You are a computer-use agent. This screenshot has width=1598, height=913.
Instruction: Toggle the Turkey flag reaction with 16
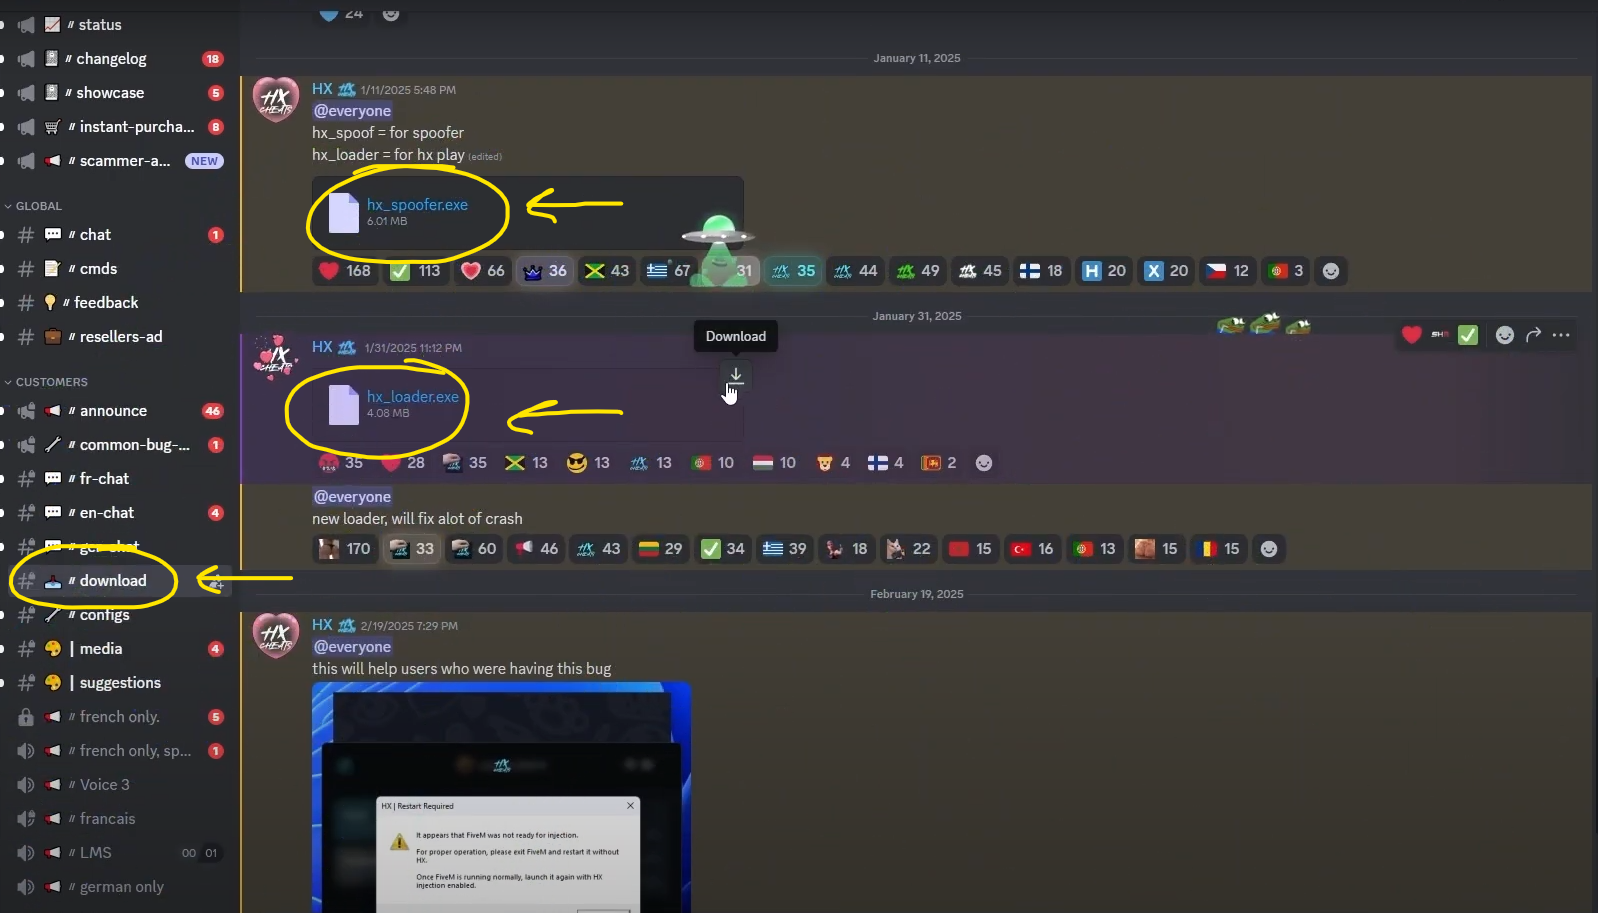point(1033,549)
